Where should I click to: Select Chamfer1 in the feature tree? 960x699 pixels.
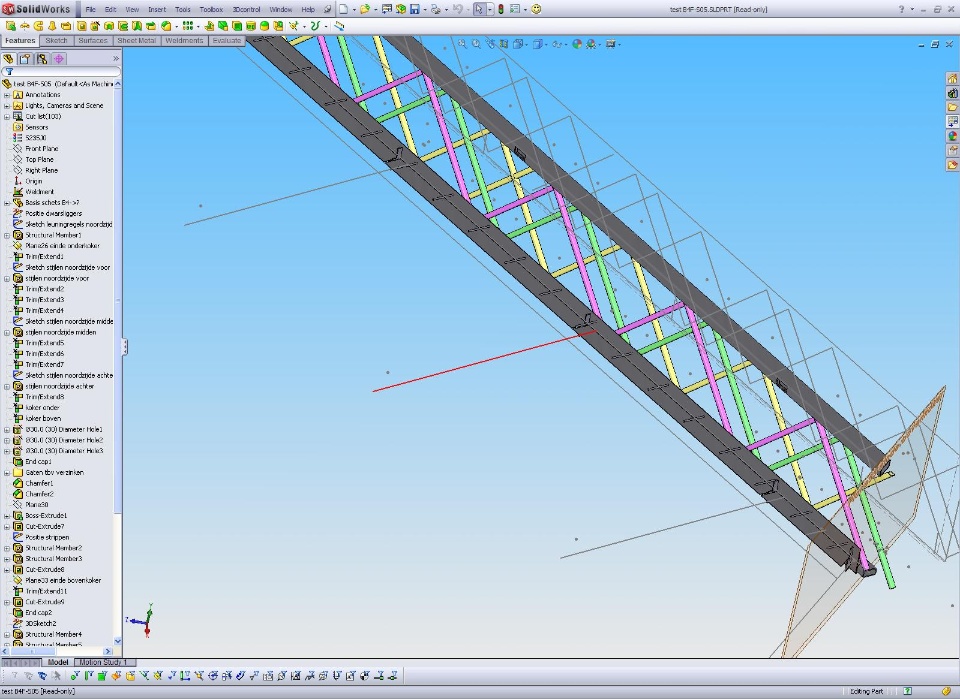(39, 483)
